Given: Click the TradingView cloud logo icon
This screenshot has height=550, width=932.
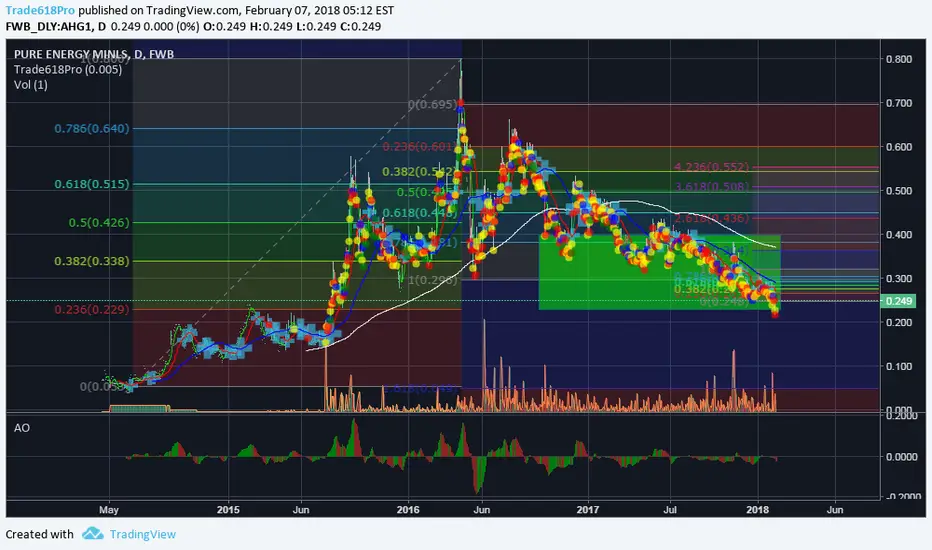Looking at the screenshot, I should pyautogui.click(x=92, y=533).
